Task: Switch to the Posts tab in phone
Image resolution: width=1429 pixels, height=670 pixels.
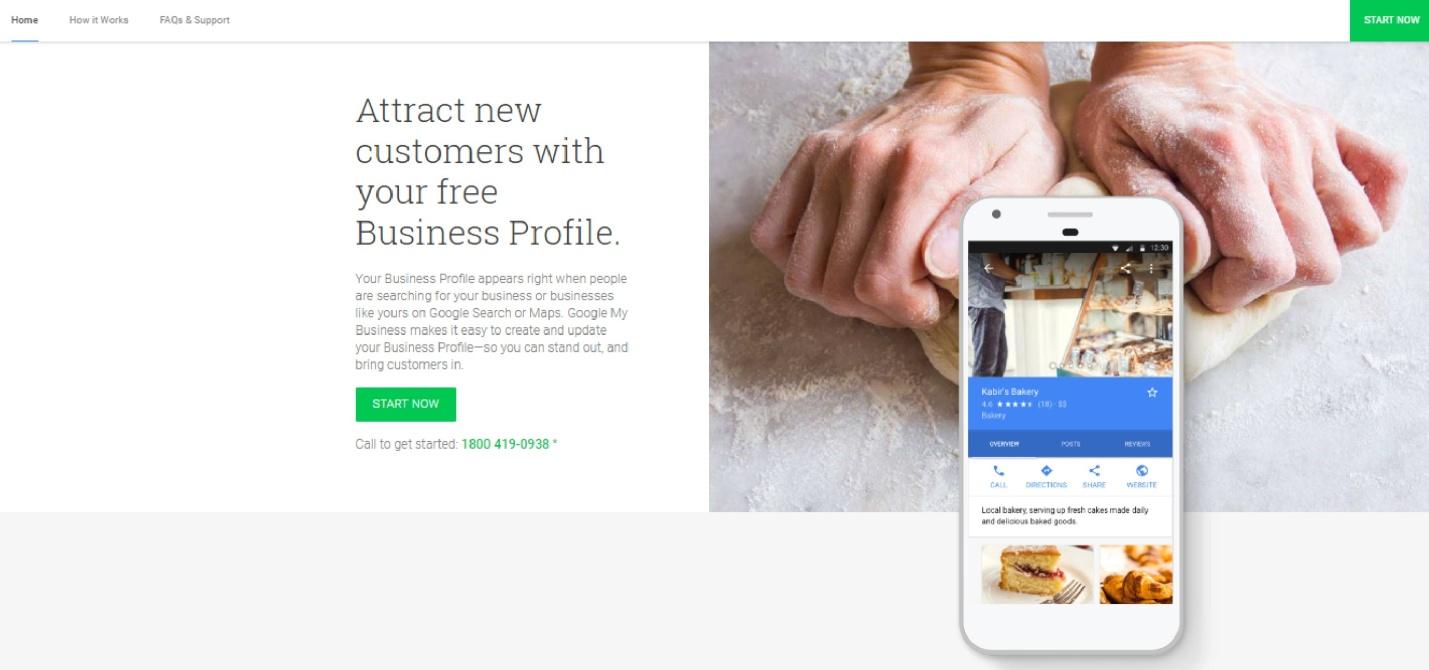Action: point(1070,444)
